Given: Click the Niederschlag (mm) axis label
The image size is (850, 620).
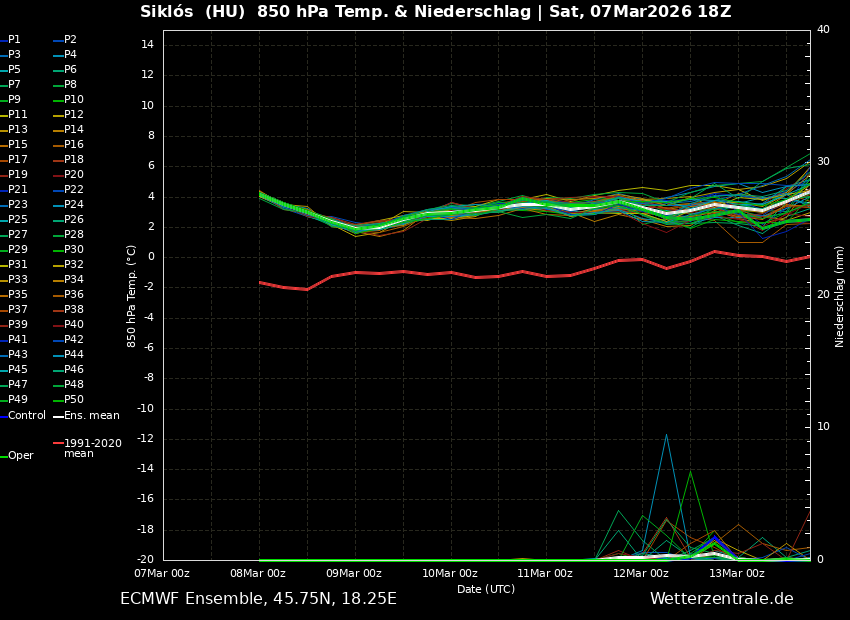Looking at the screenshot, I should (840, 296).
